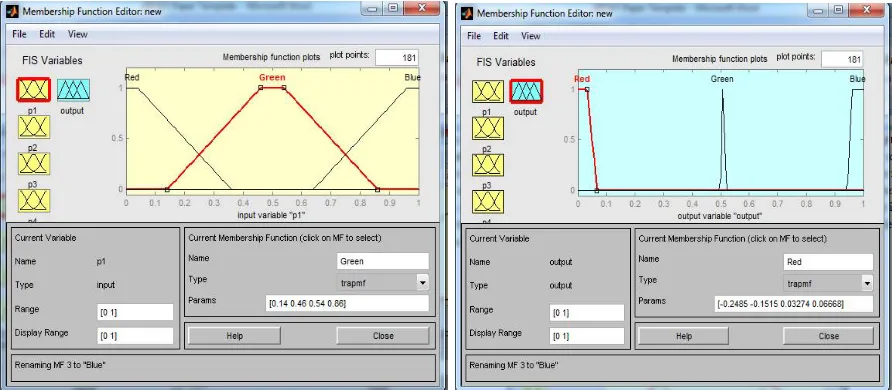This screenshot has width=892, height=390.
Task: Click the Close button in right window
Action: point(828,336)
